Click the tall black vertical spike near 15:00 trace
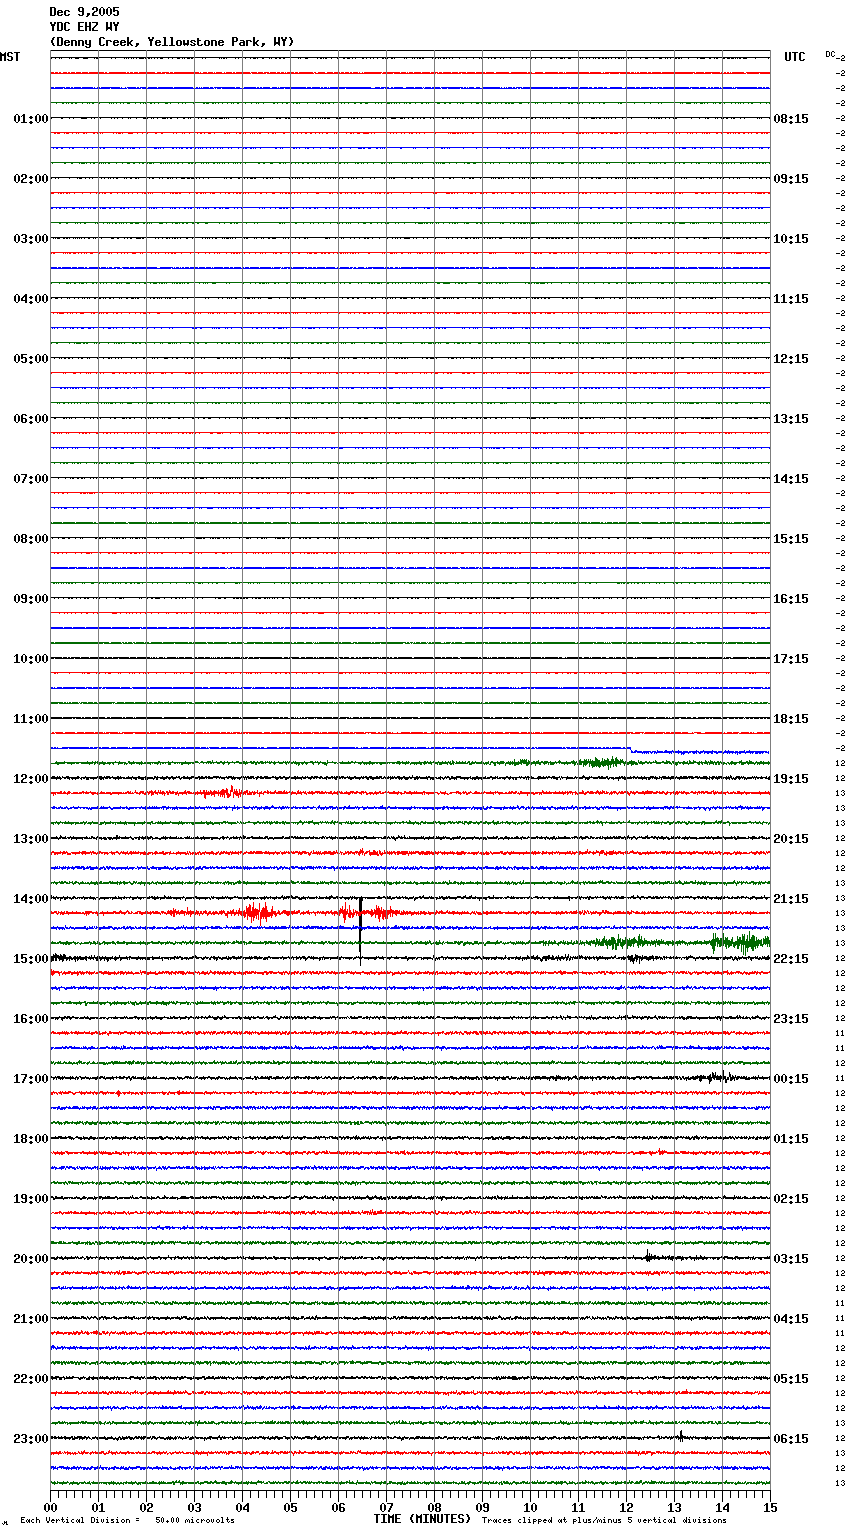Image resolution: width=850 pixels, height=1534 pixels. 360,930
